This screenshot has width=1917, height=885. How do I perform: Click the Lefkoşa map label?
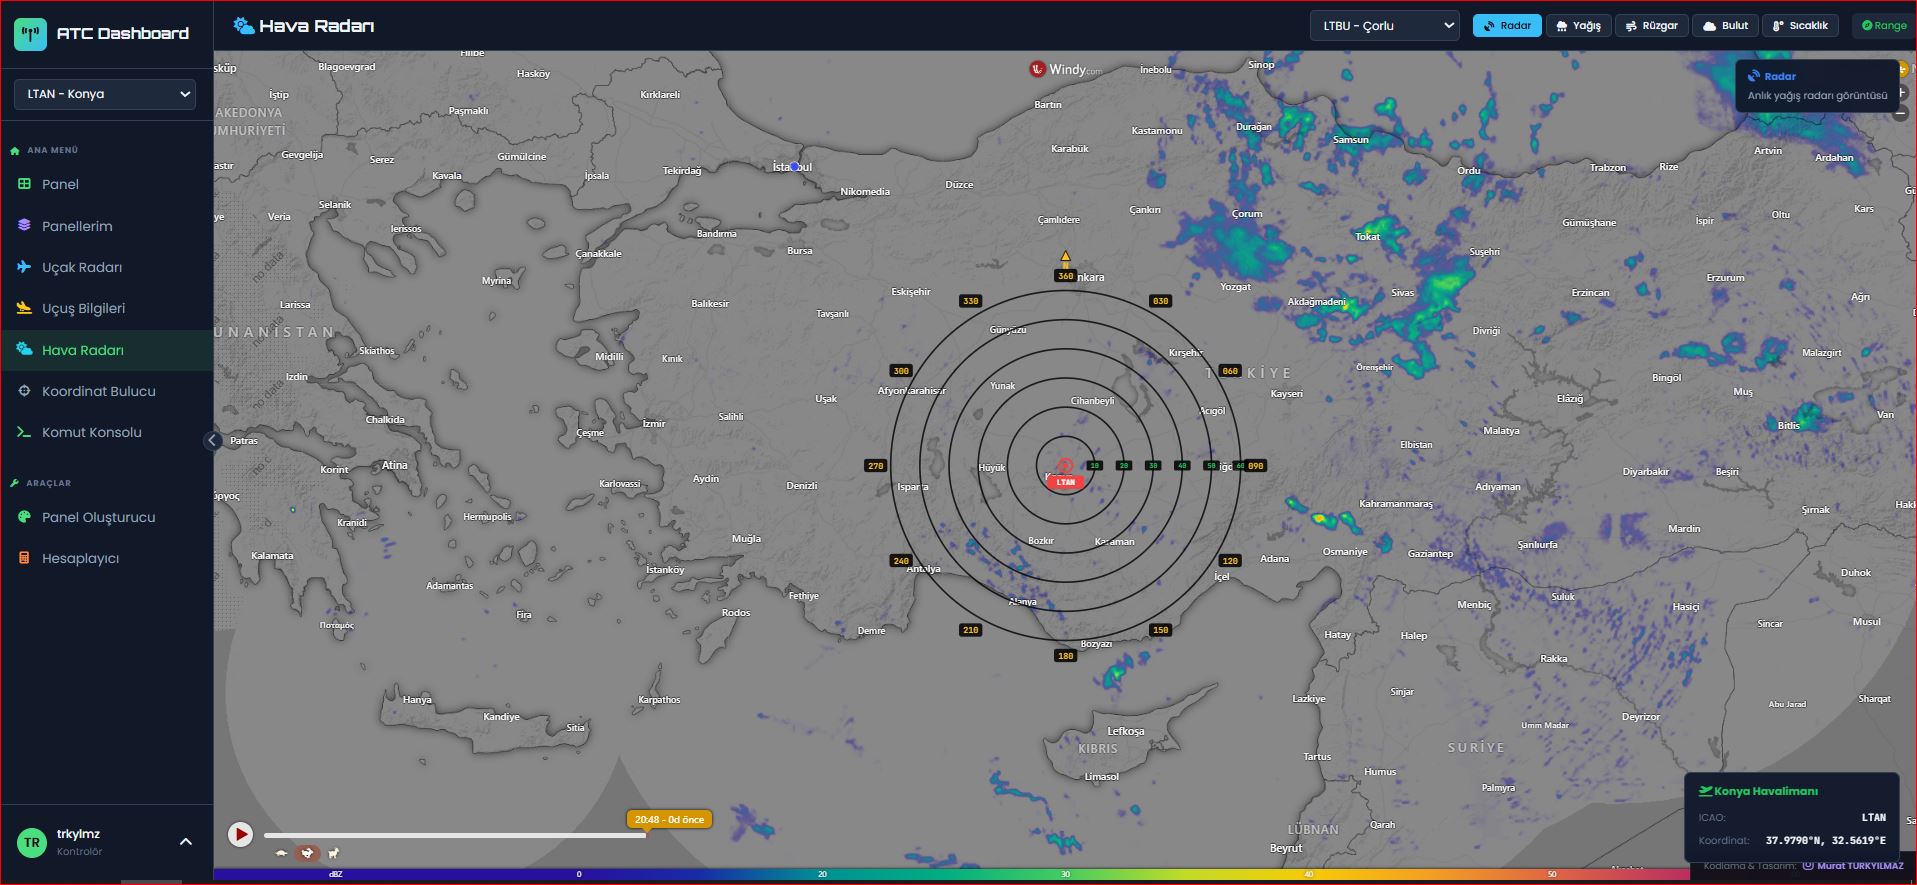click(x=1126, y=731)
